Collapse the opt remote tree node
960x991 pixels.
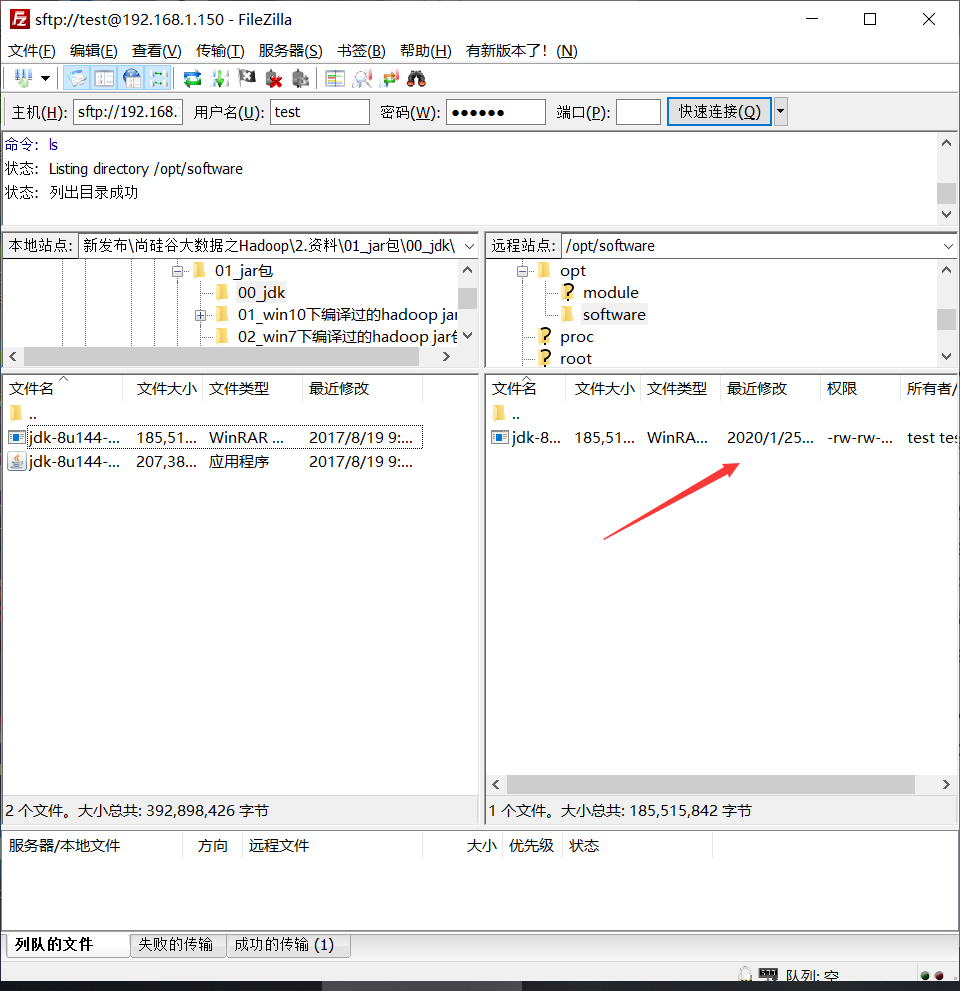523,271
